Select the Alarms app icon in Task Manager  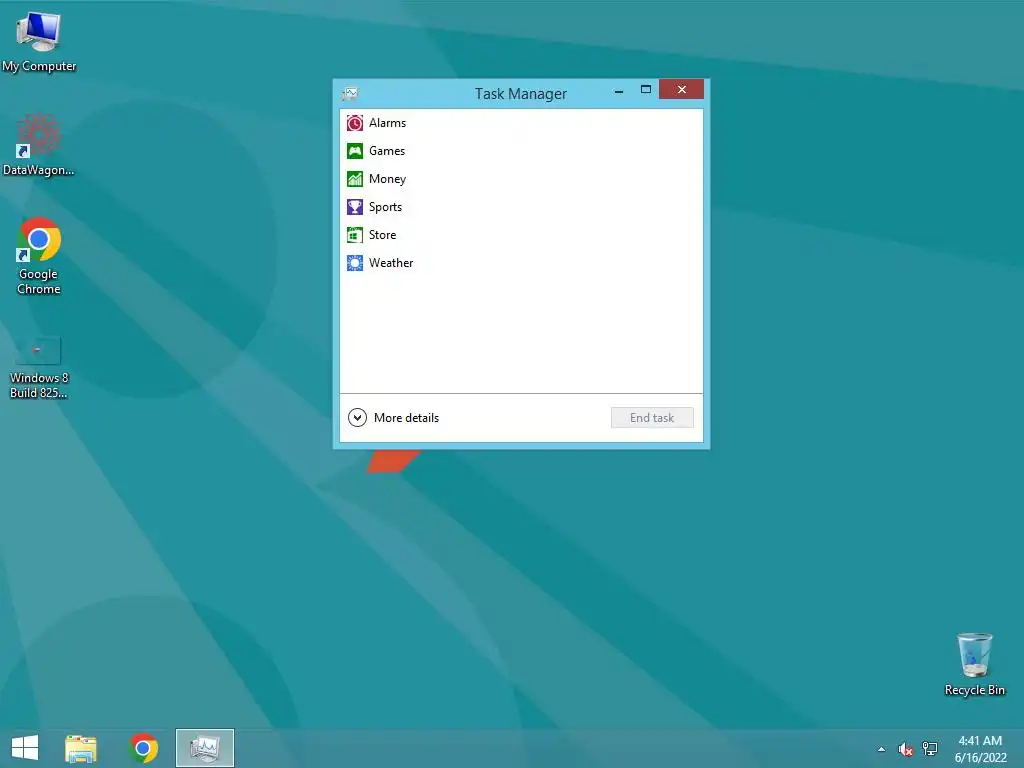click(355, 123)
